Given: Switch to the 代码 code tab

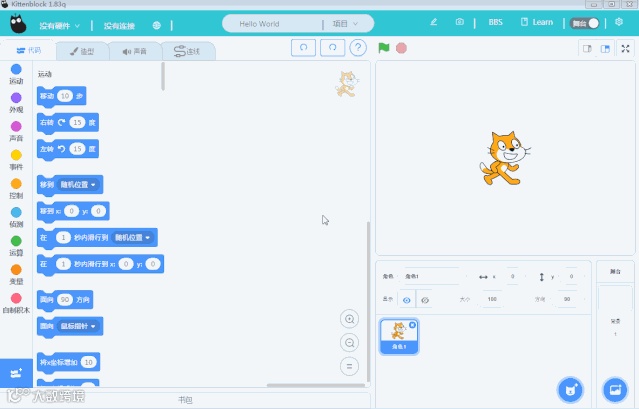Looking at the screenshot, I should pyautogui.click(x=29, y=50).
